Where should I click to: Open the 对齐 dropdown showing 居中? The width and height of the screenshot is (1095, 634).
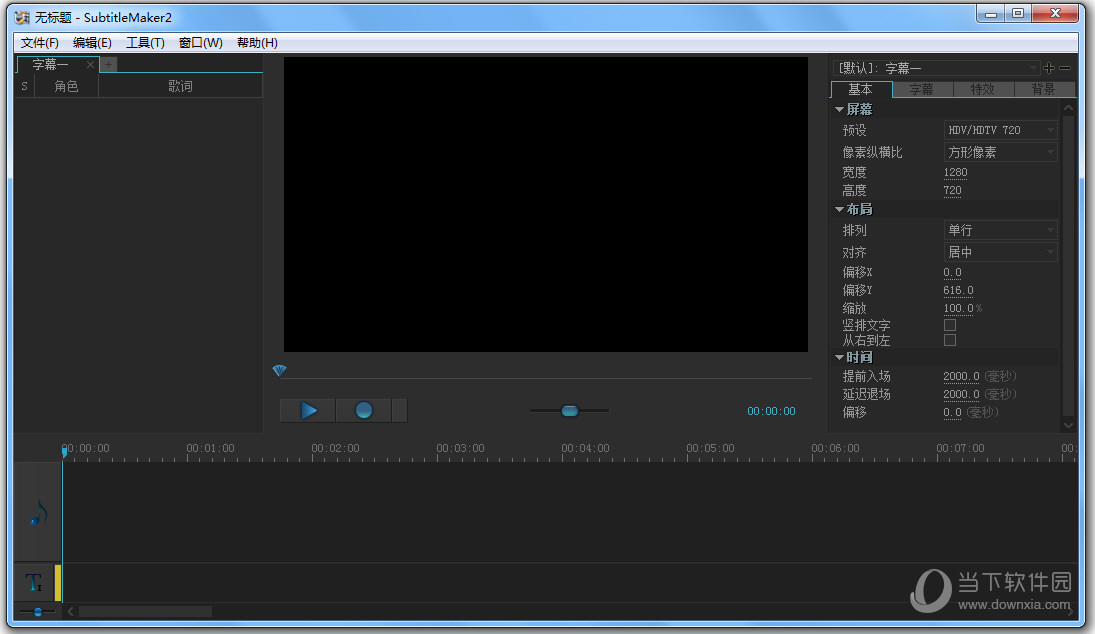click(x=1000, y=252)
